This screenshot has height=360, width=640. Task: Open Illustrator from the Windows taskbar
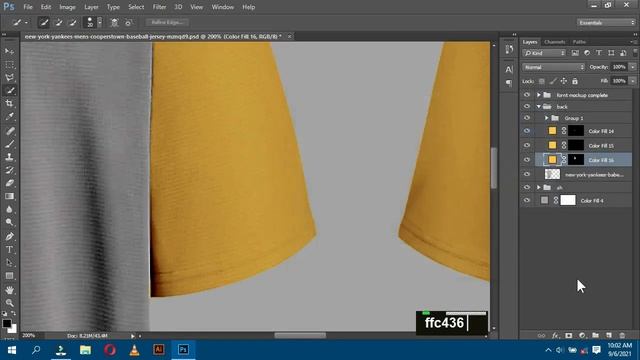pos(159,350)
